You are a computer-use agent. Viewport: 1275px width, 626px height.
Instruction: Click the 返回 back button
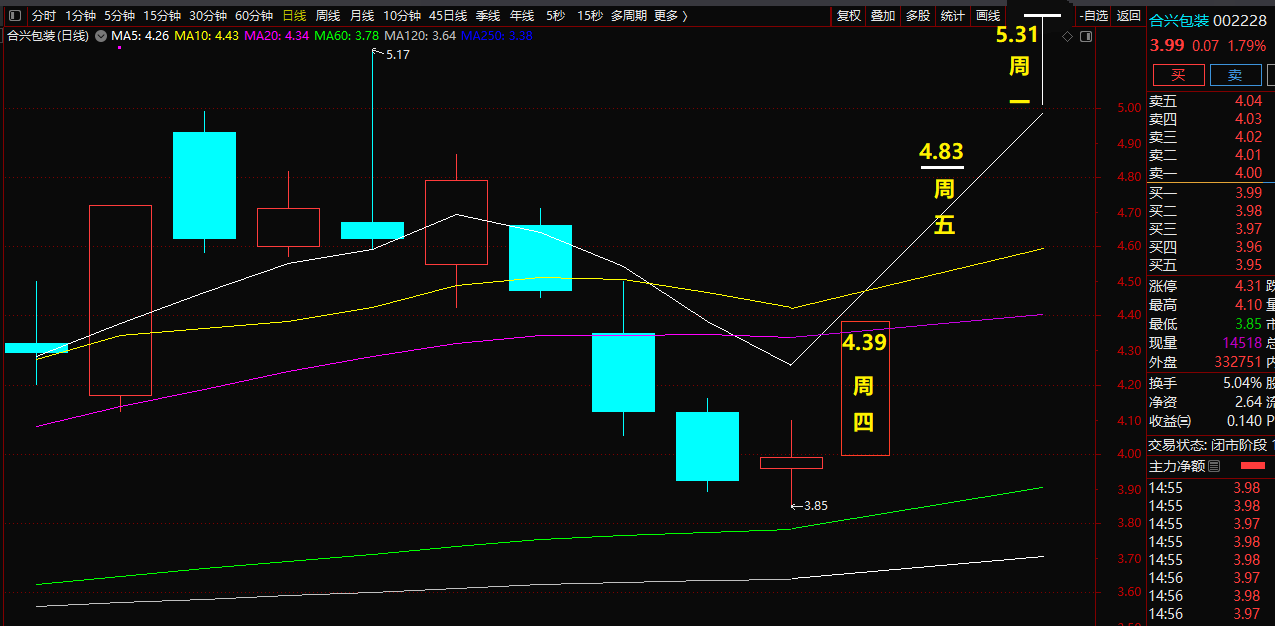point(1128,16)
